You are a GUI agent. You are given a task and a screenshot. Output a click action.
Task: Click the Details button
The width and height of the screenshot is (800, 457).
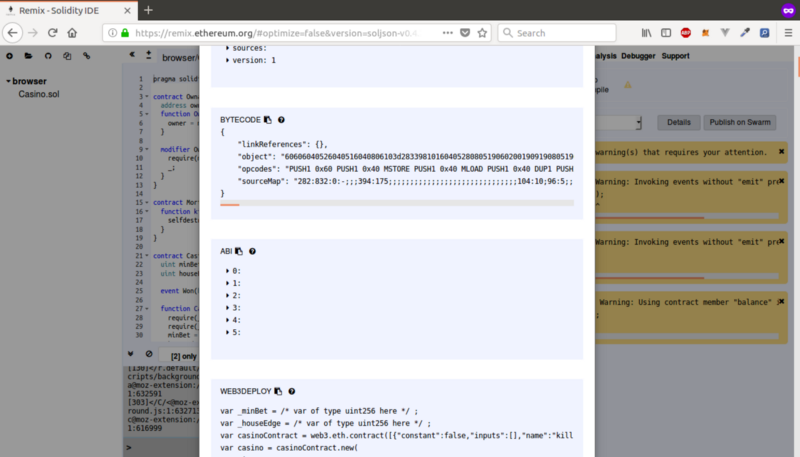point(679,122)
